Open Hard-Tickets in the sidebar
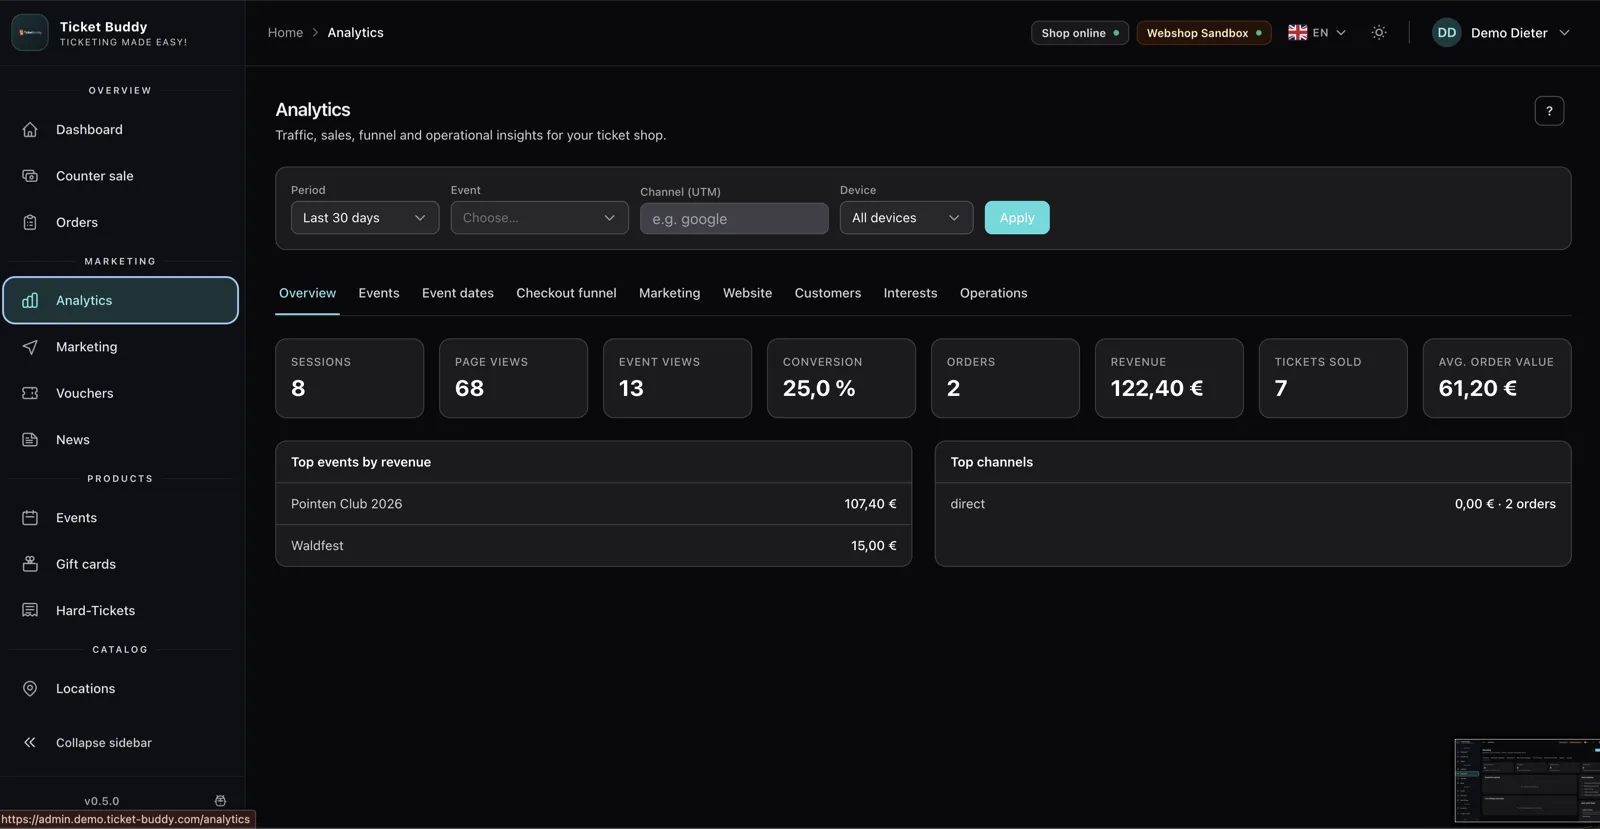This screenshot has width=1600, height=829. [x=120, y=610]
